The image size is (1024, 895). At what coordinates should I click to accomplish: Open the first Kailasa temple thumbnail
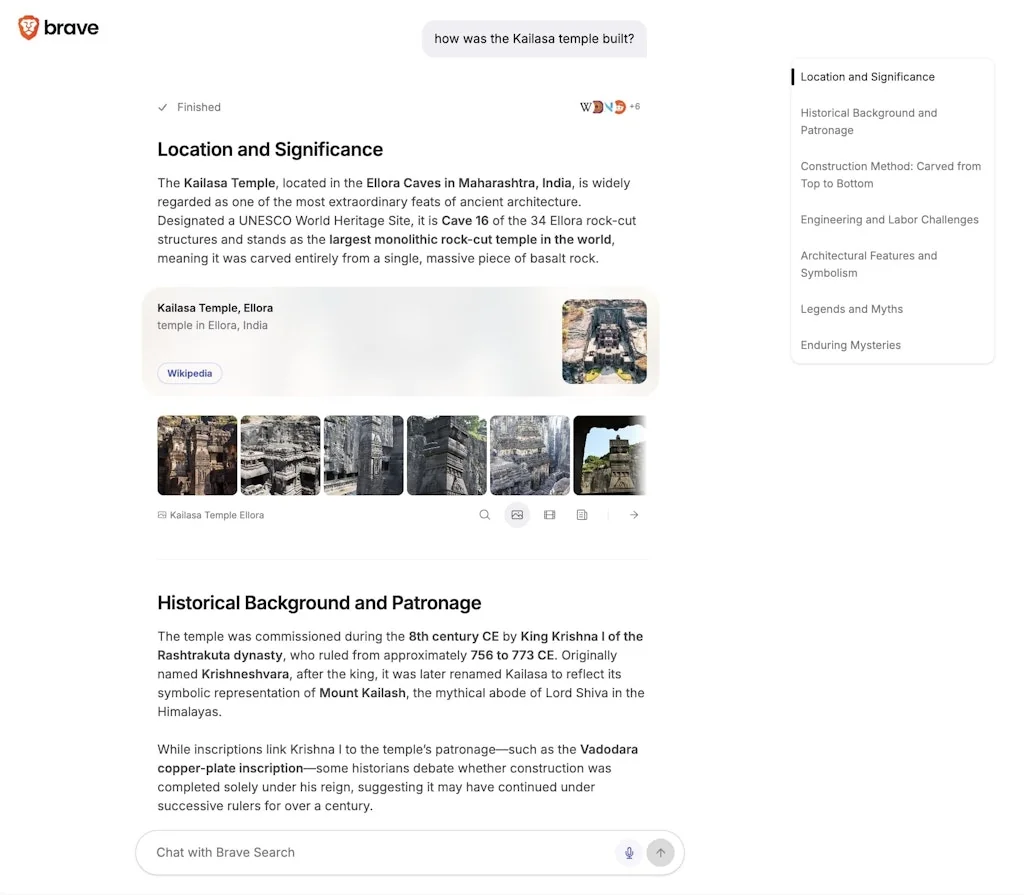click(x=197, y=454)
